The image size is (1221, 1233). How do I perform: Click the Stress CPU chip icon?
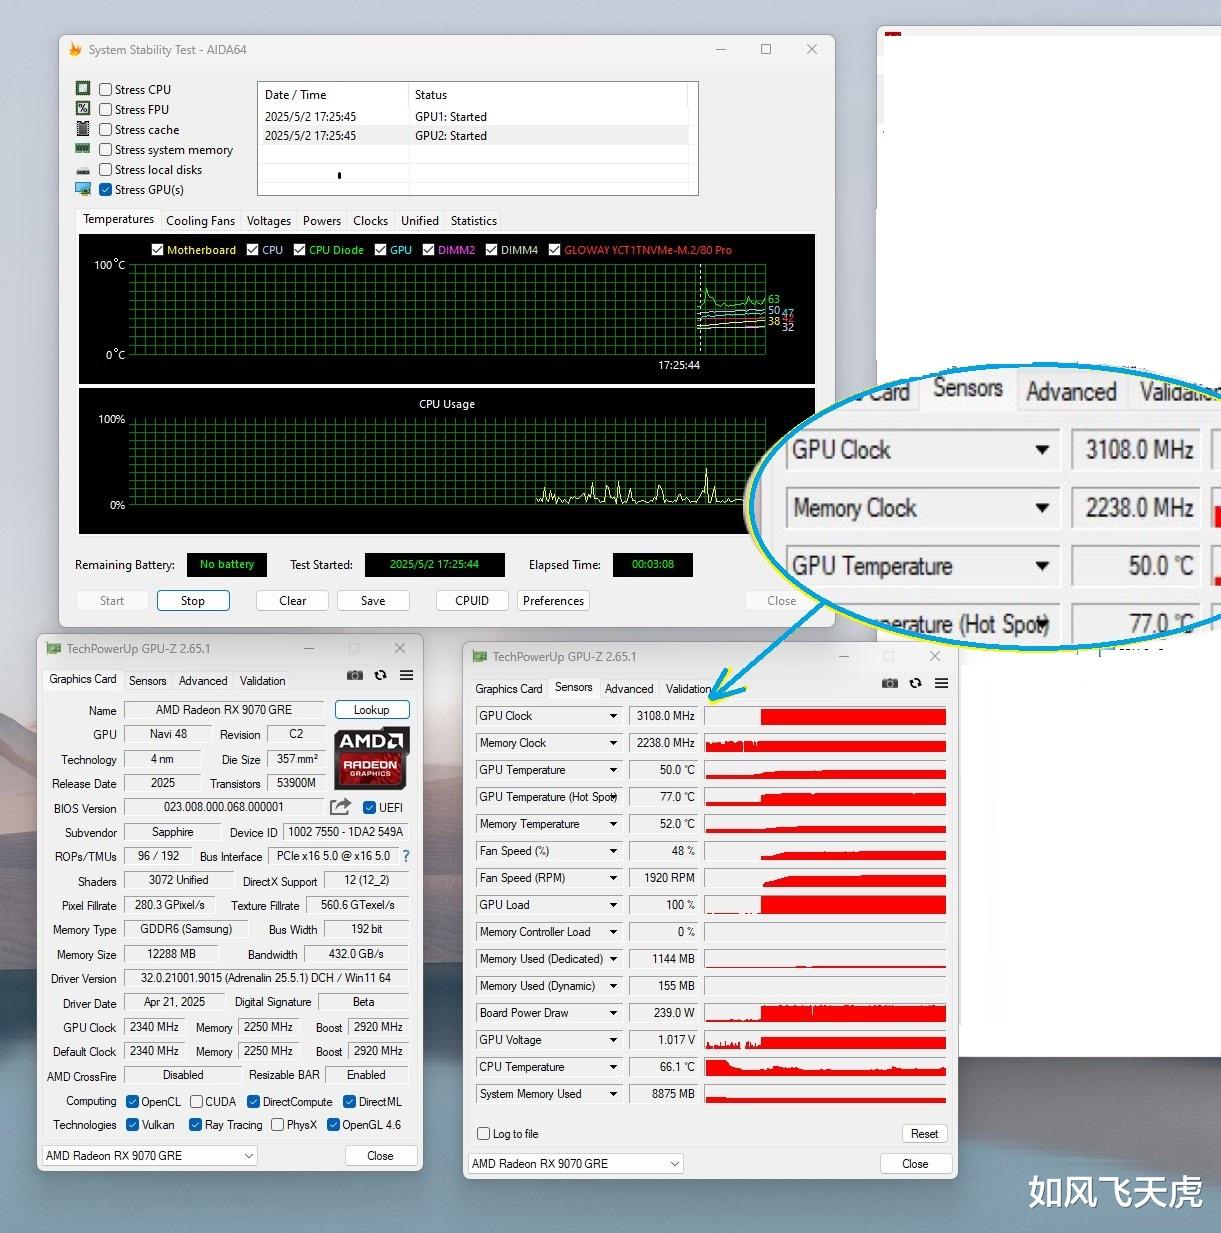tap(83, 88)
